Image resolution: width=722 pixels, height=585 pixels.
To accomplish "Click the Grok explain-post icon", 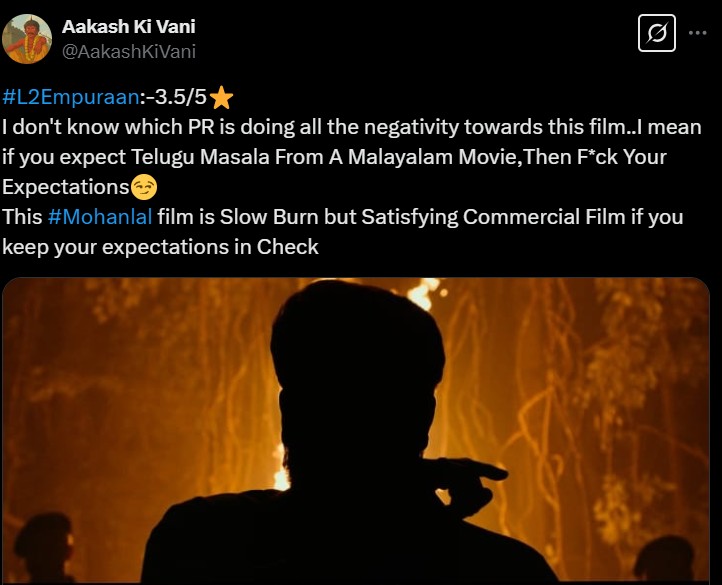I will (657, 33).
